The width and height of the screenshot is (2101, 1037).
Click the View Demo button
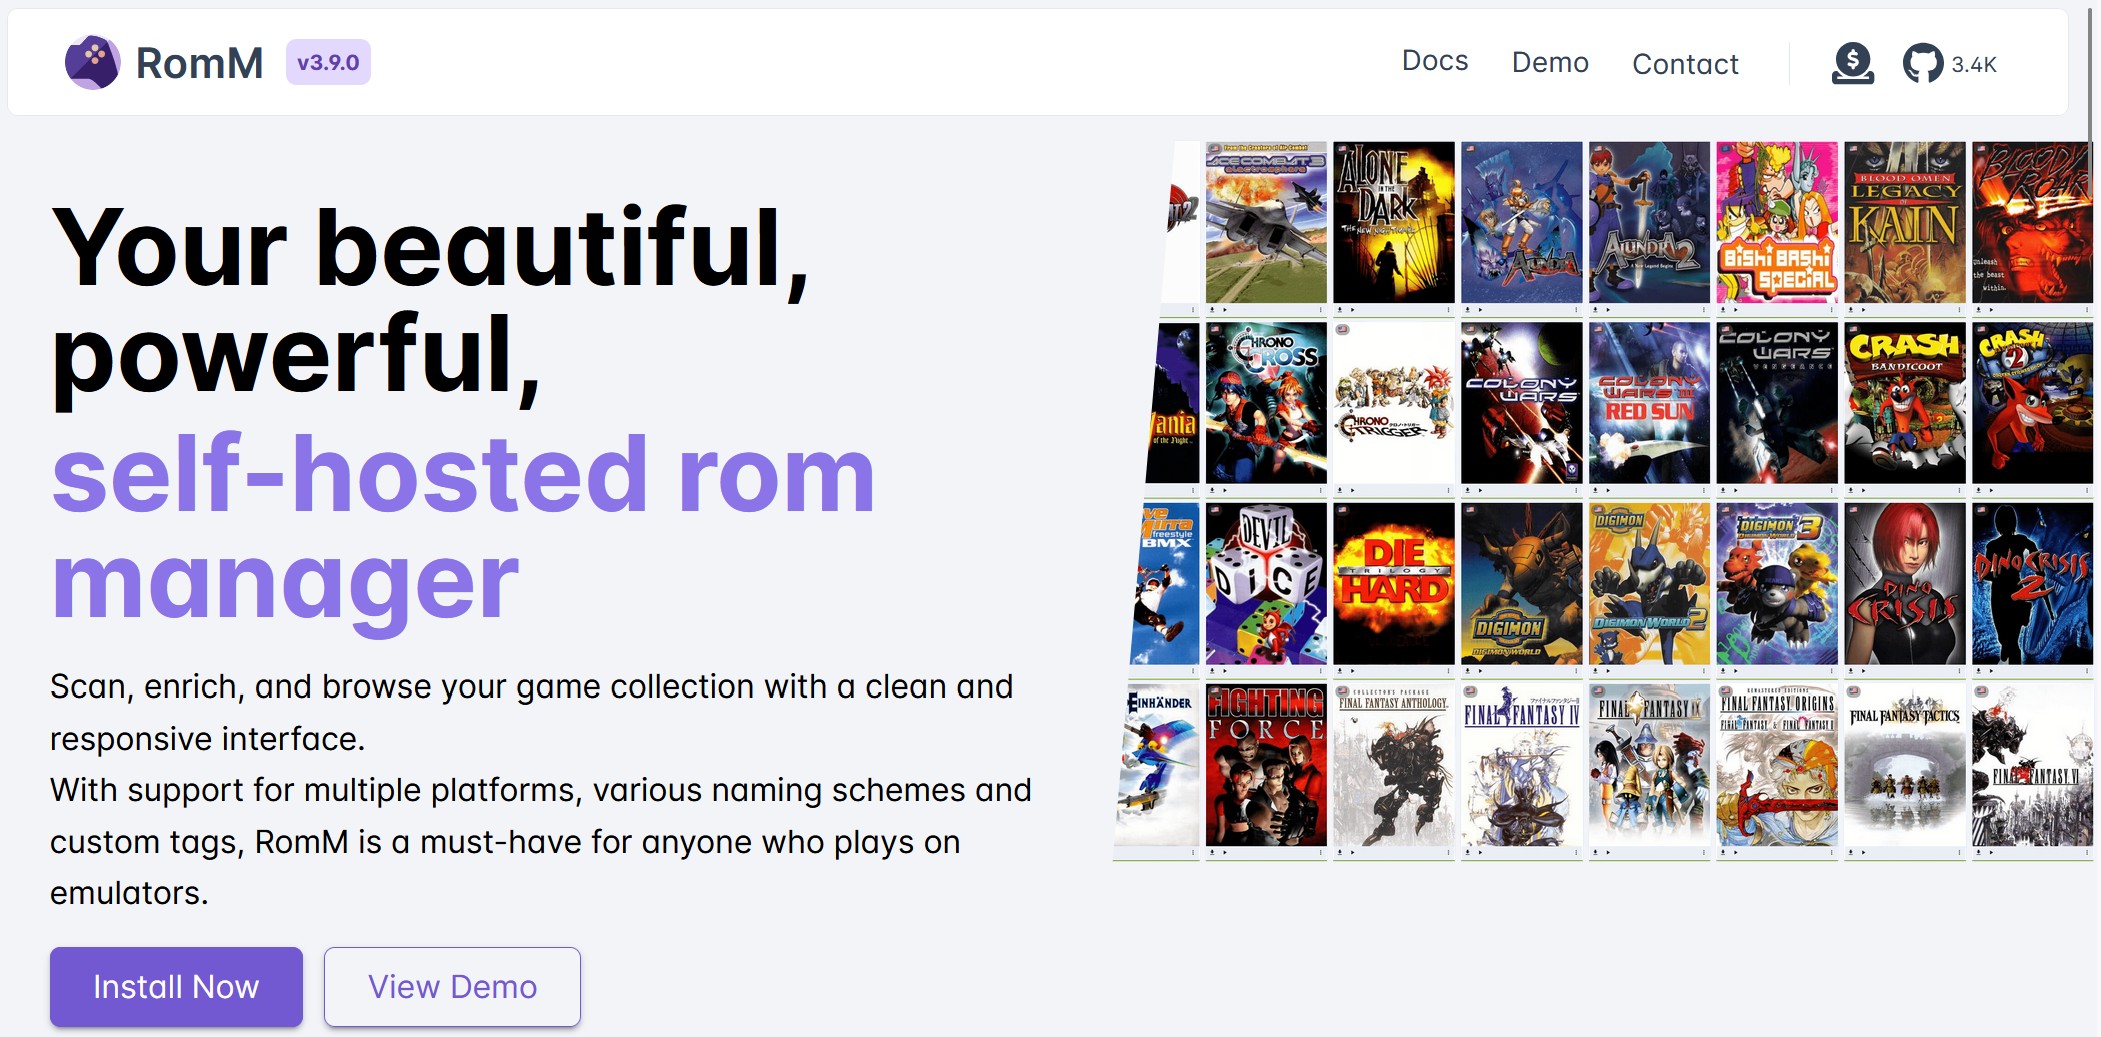(452, 986)
